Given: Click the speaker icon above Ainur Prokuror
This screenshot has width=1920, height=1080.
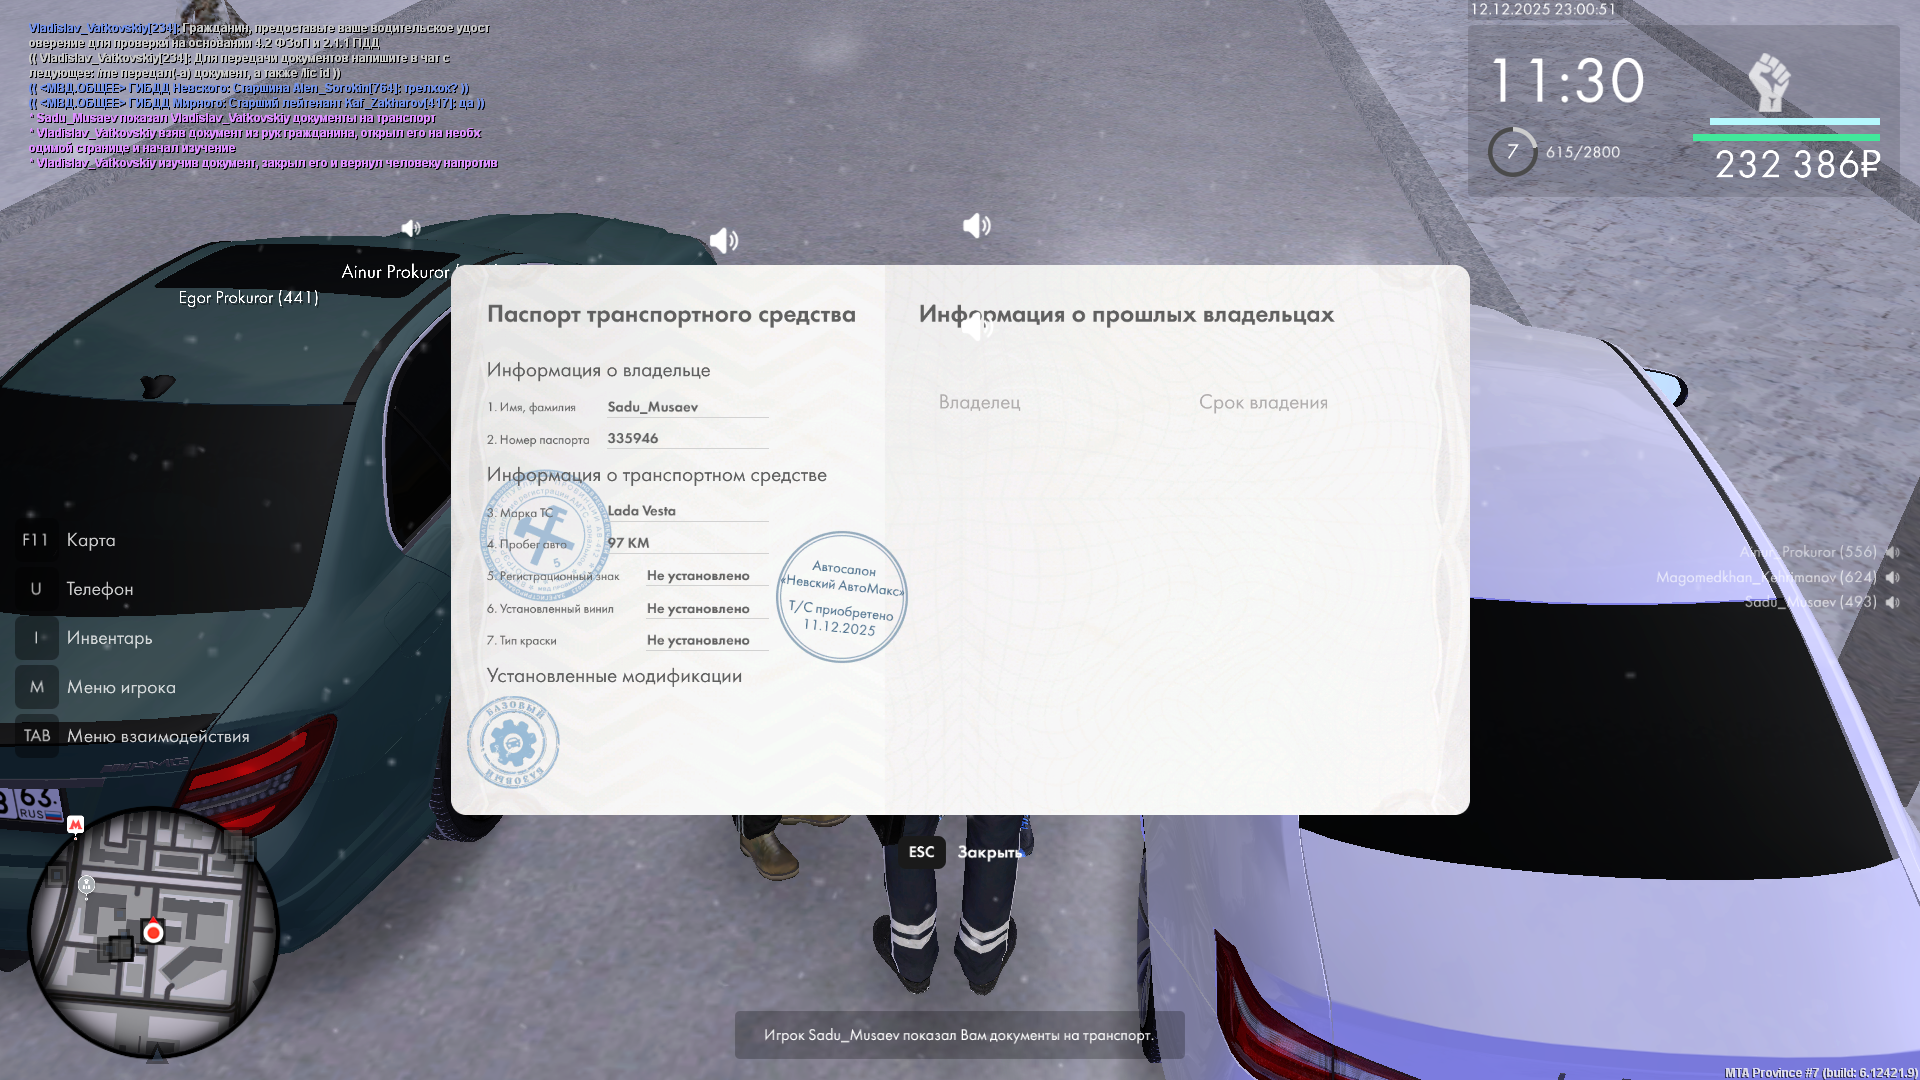Looking at the screenshot, I should coord(411,229).
